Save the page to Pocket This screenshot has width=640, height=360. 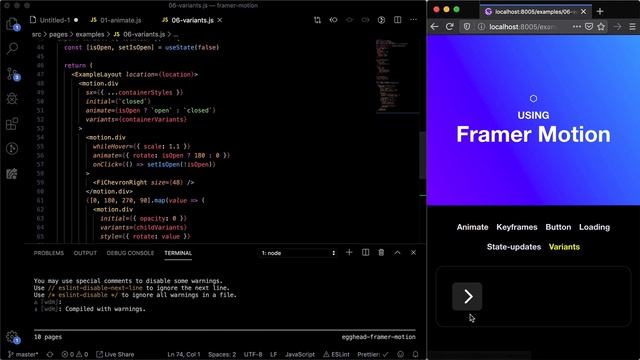point(589,27)
